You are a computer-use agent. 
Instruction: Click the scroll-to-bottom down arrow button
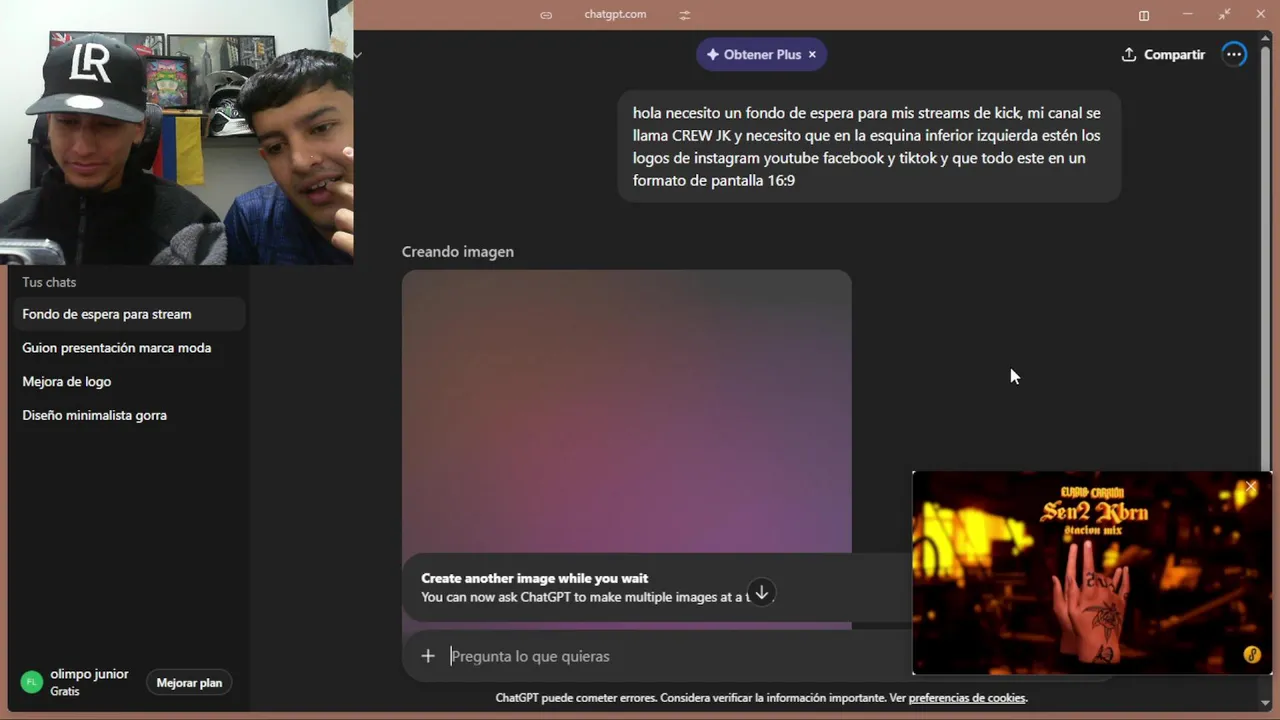pos(761,593)
